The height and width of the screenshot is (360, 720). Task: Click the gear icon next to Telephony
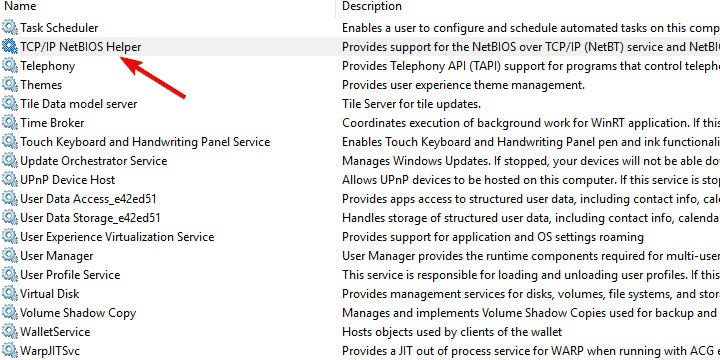[x=9, y=66]
